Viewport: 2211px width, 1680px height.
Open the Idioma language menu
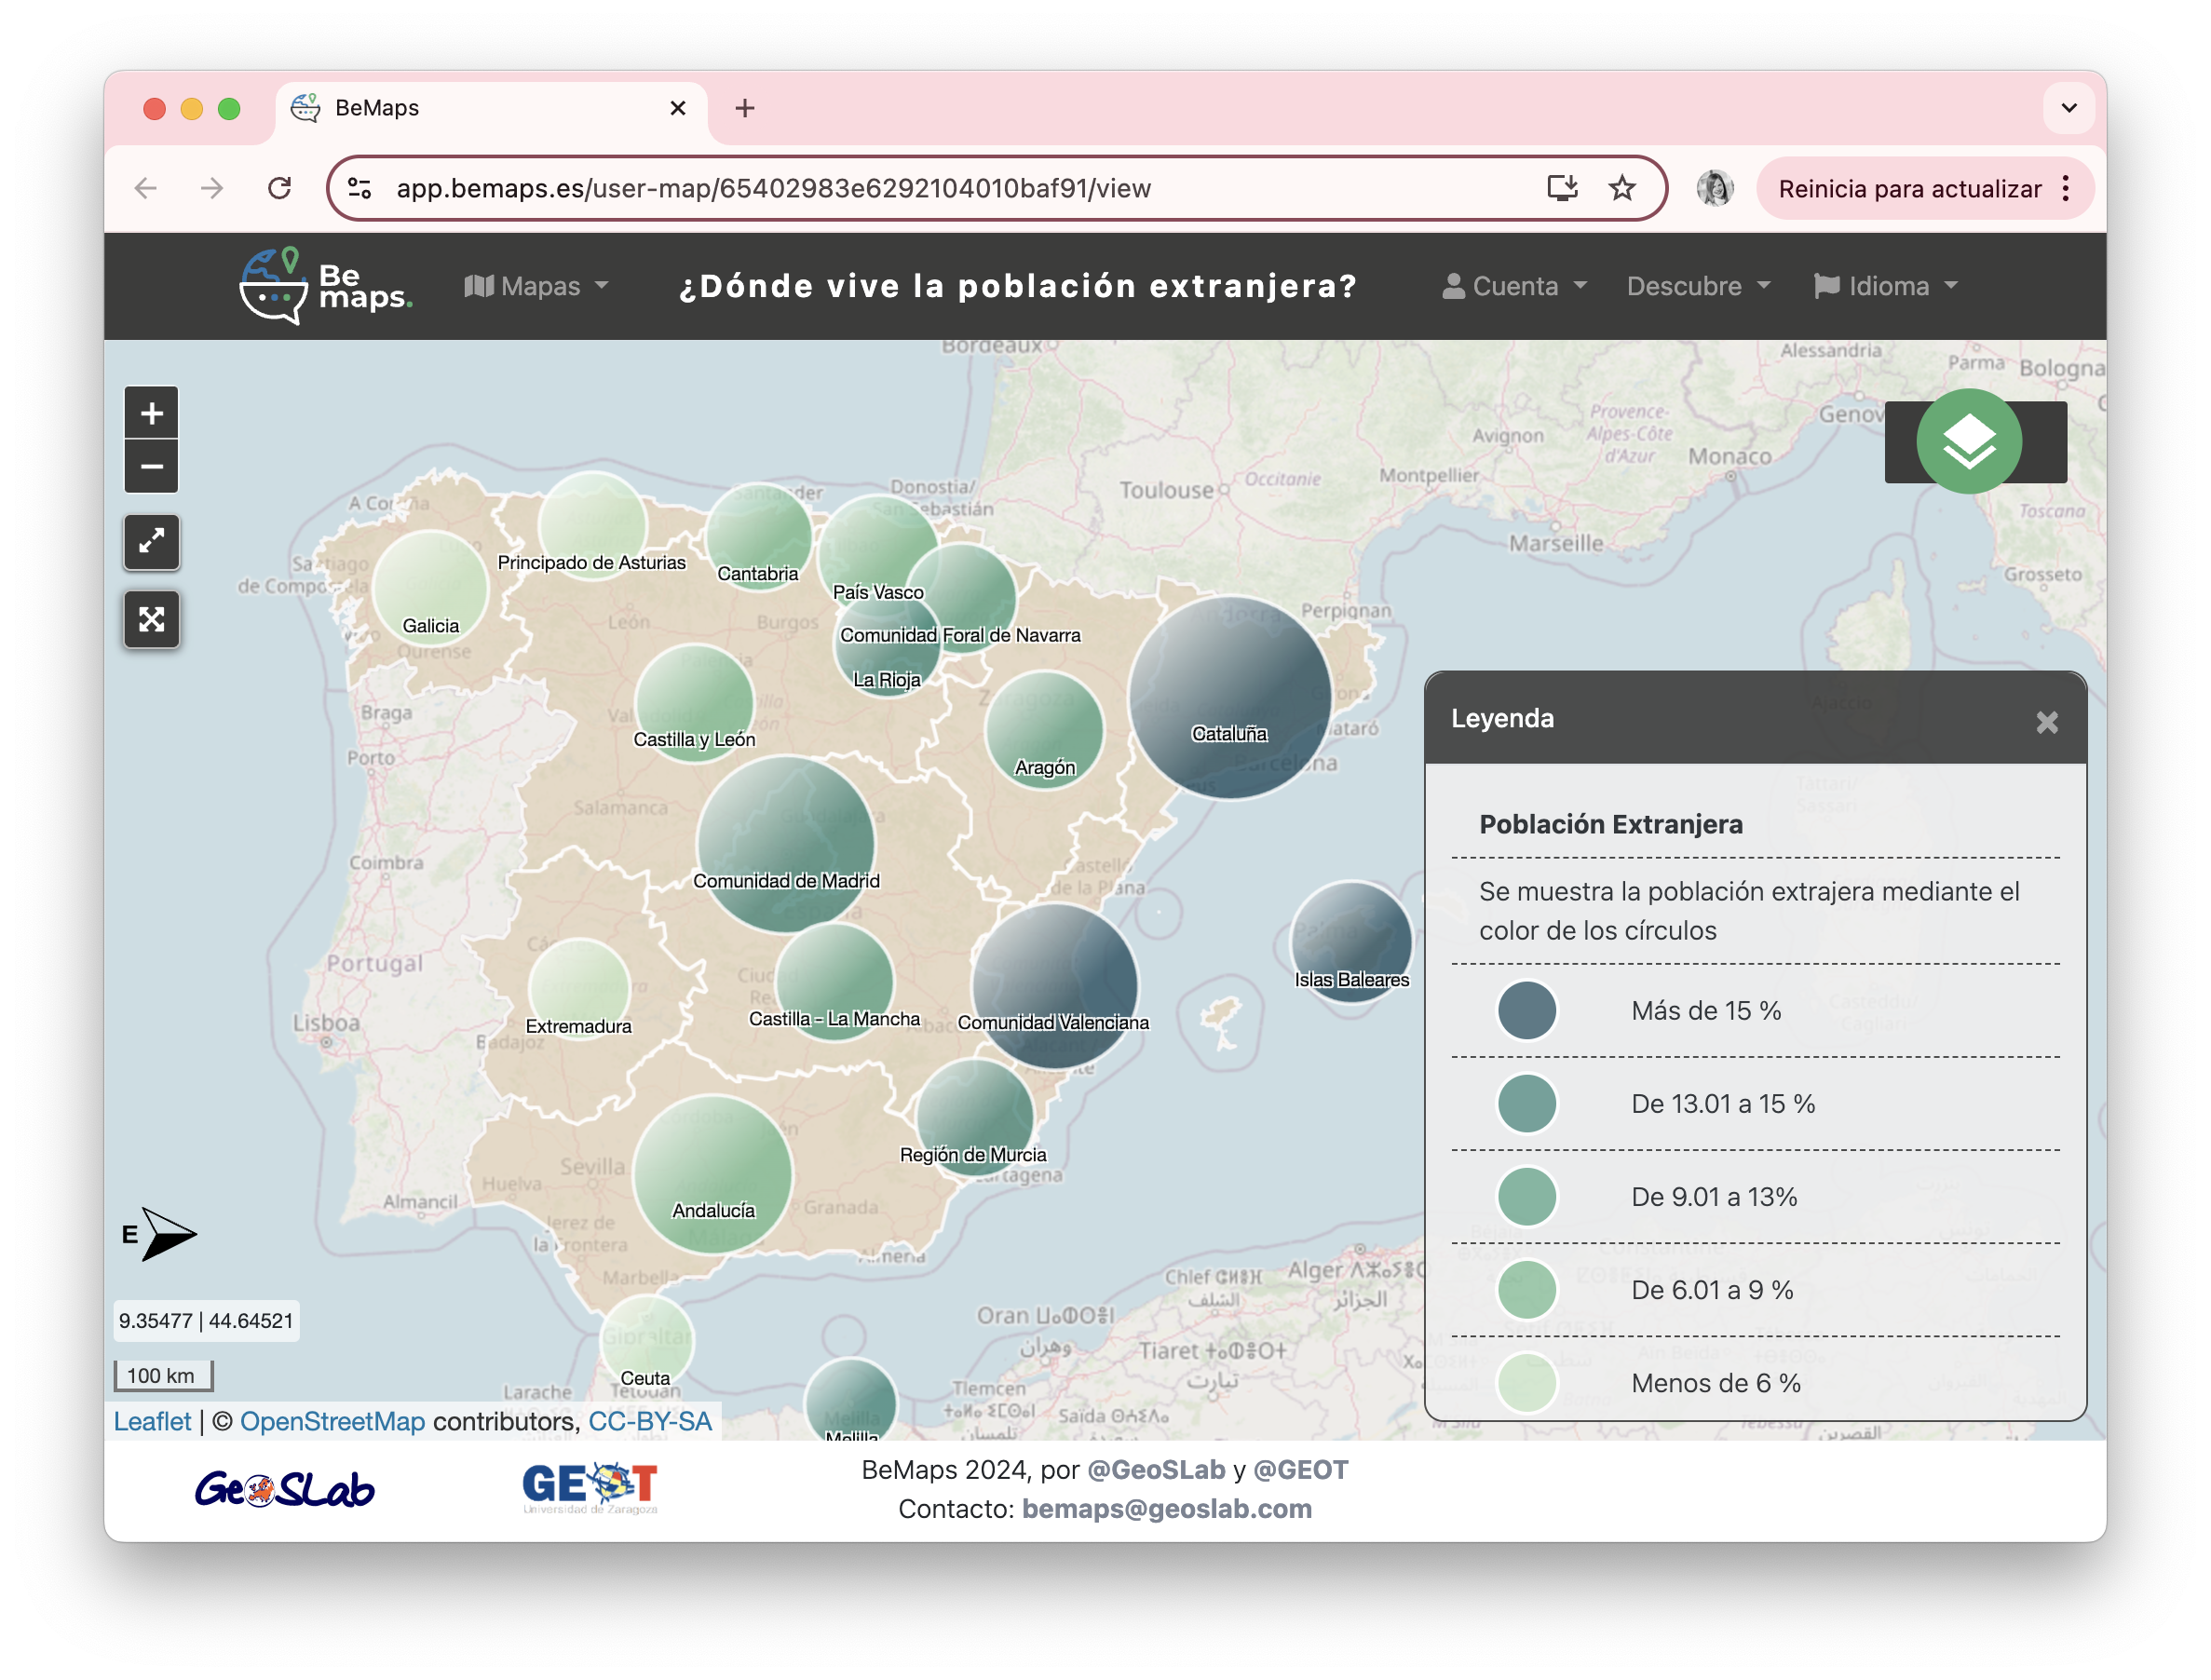[1886, 286]
